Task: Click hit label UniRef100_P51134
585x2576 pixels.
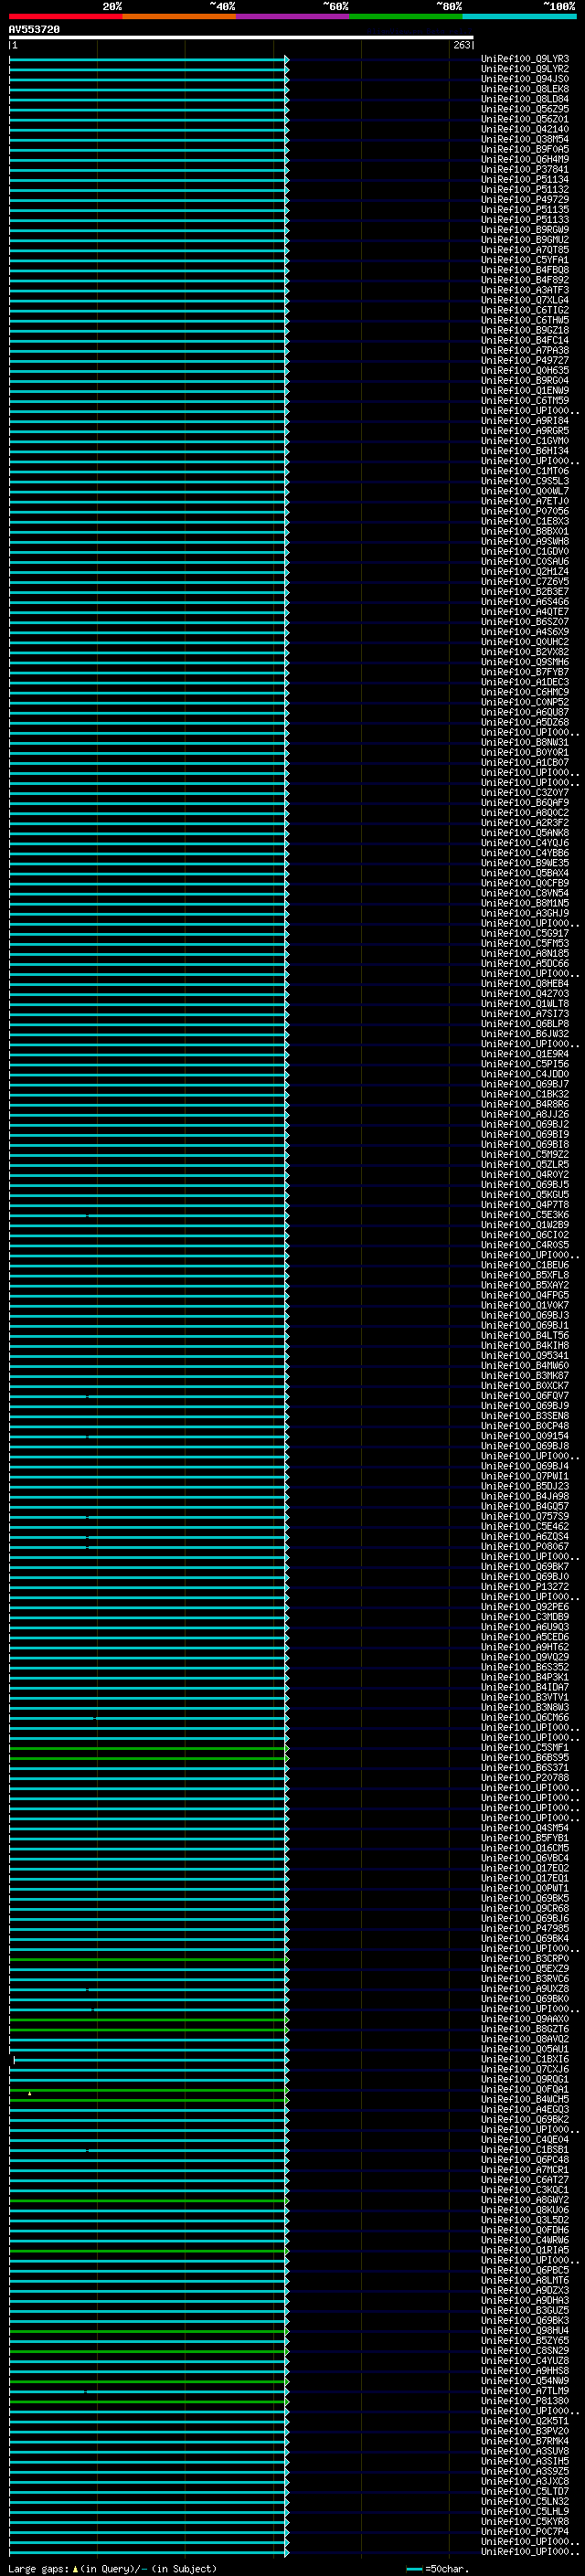Action: point(525,180)
